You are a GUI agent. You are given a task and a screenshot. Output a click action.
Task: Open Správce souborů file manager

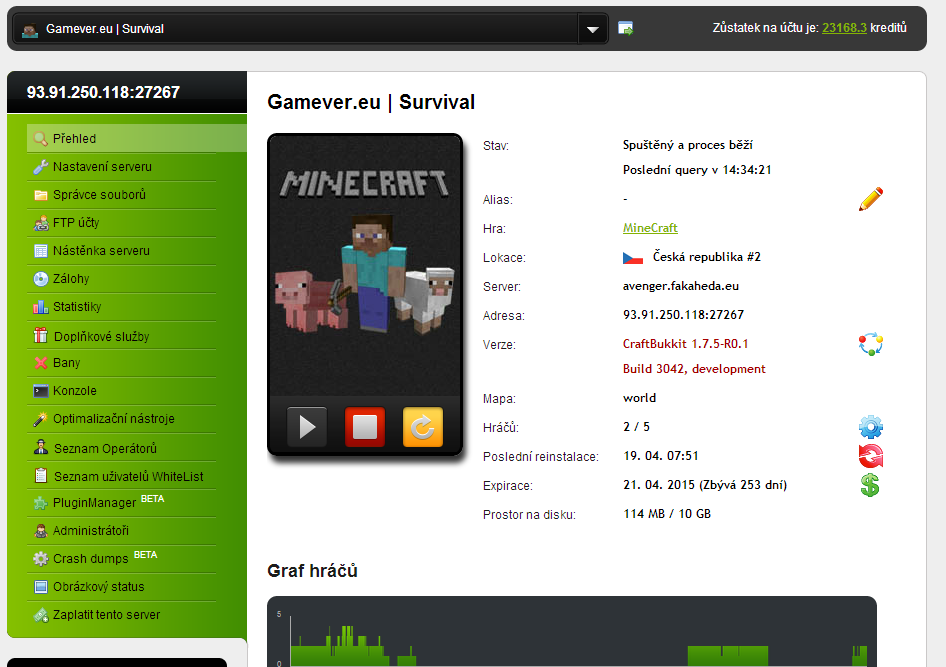(121, 195)
